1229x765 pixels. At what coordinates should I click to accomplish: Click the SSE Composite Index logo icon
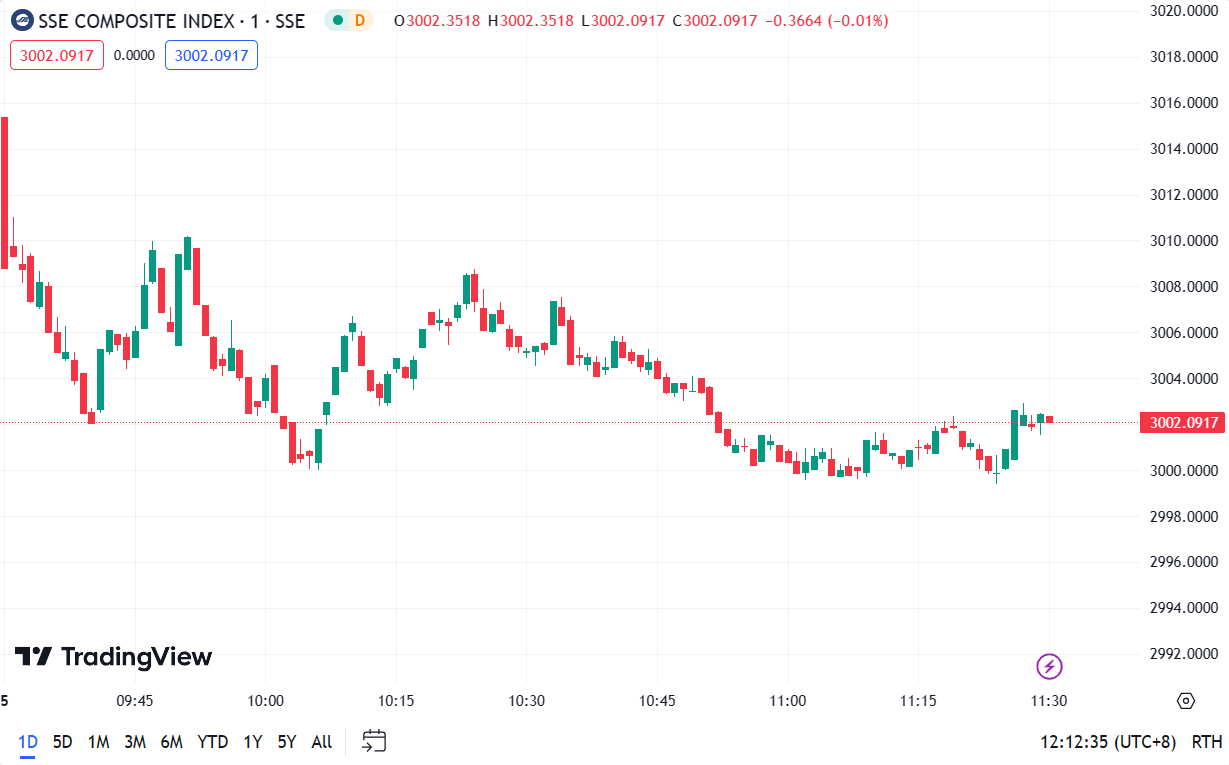click(21, 20)
